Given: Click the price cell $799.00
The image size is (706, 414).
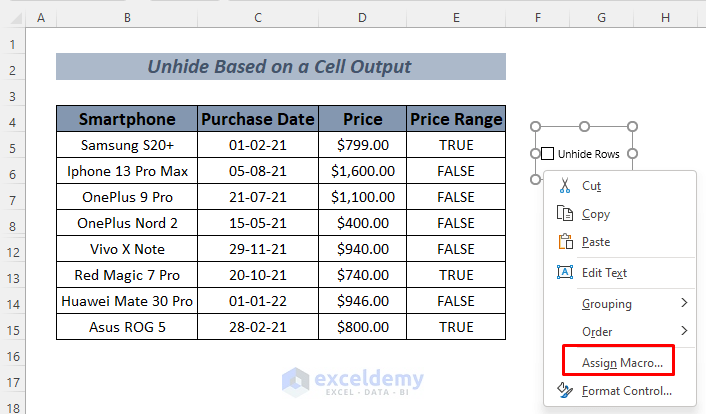Looking at the screenshot, I should 362,145.
